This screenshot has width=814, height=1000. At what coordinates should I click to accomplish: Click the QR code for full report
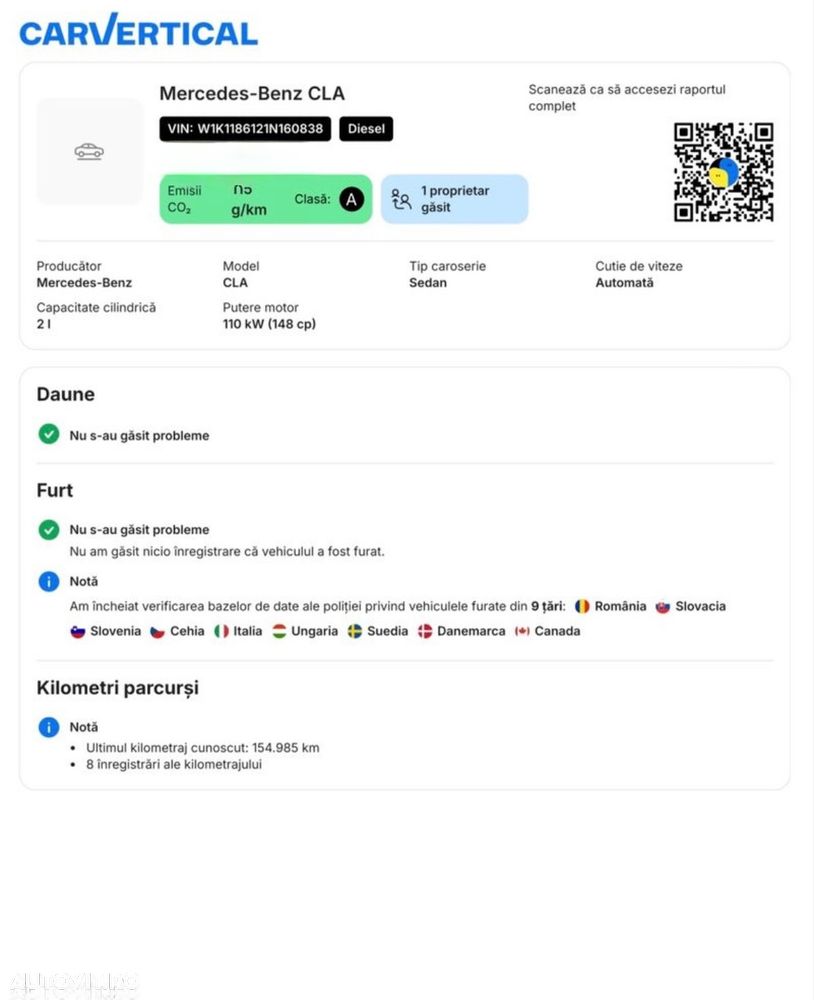(723, 172)
